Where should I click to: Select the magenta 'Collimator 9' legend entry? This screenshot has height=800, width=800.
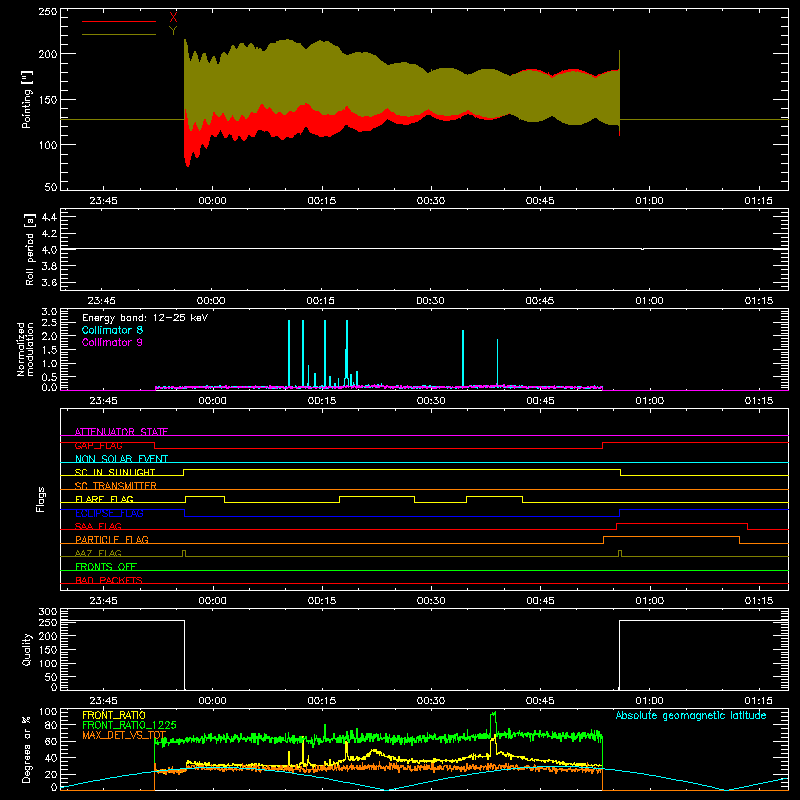click(x=112, y=342)
